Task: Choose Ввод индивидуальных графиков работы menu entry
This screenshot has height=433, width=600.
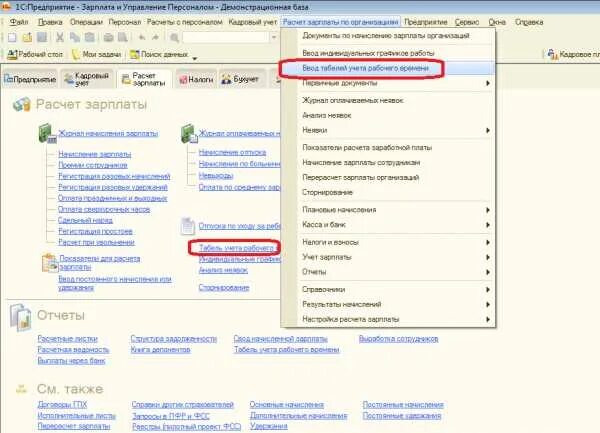Action: pyautogui.click(x=368, y=53)
